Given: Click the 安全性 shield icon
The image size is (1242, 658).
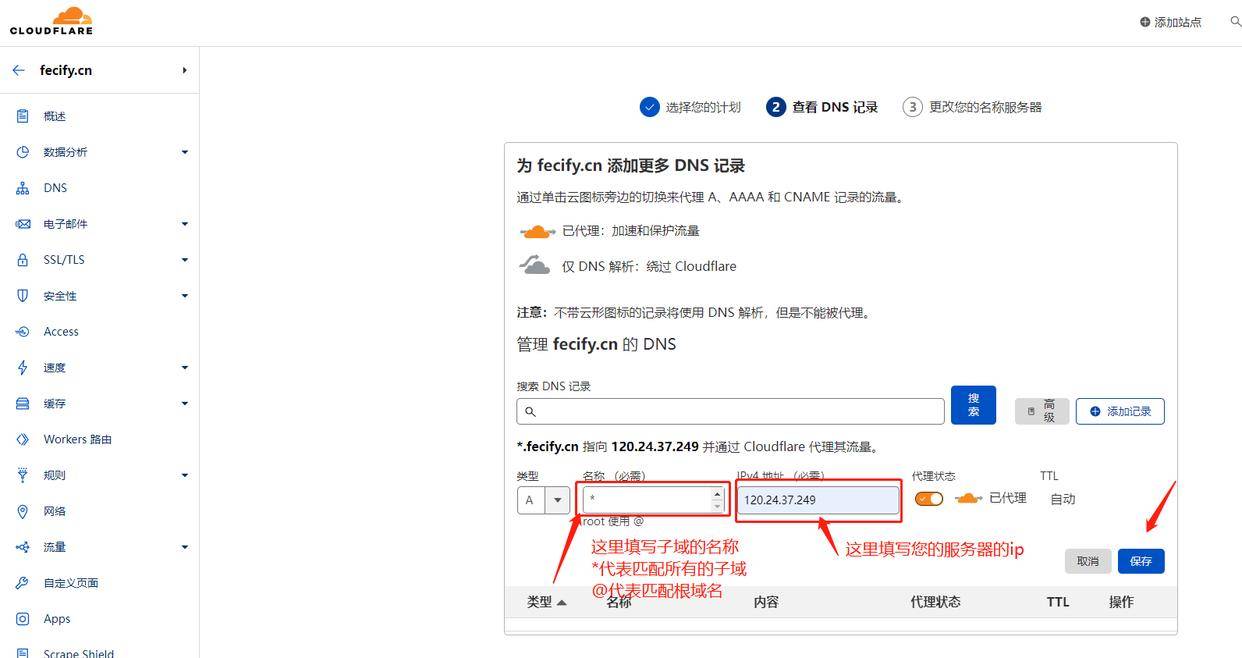Looking at the screenshot, I should 23,296.
